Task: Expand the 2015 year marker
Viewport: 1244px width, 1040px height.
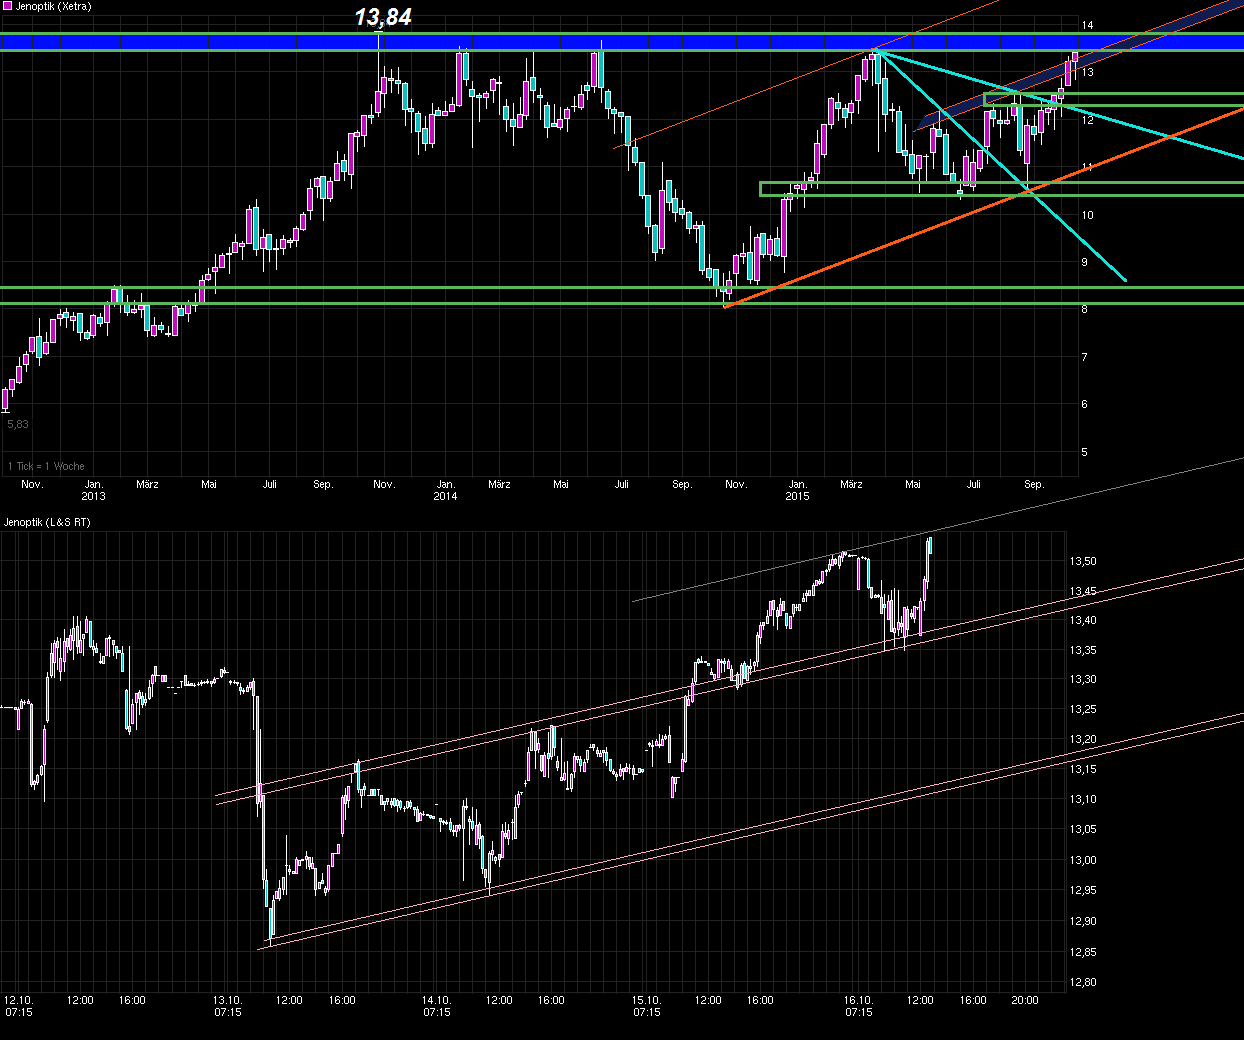Action: 799,495
